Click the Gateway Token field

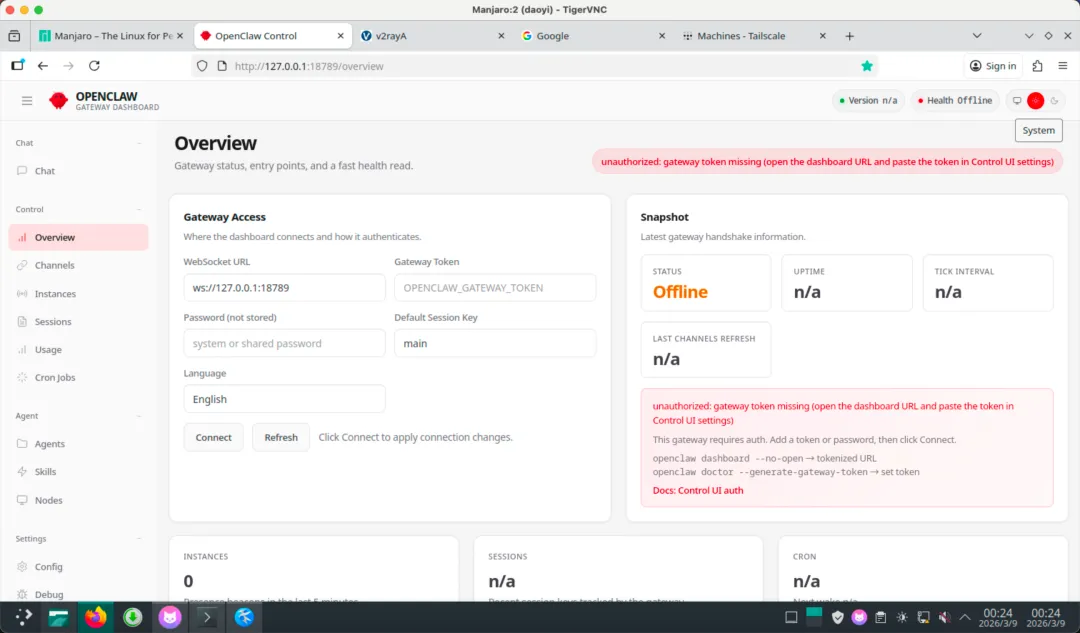[495, 288]
